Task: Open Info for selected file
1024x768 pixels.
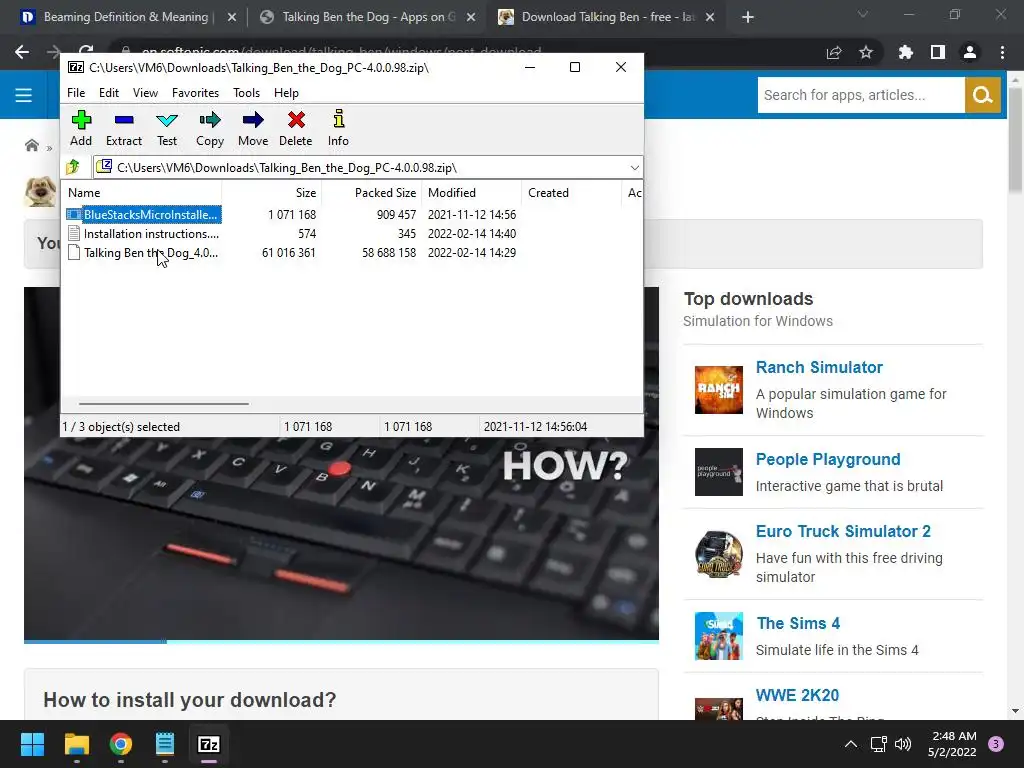Action: [x=338, y=128]
